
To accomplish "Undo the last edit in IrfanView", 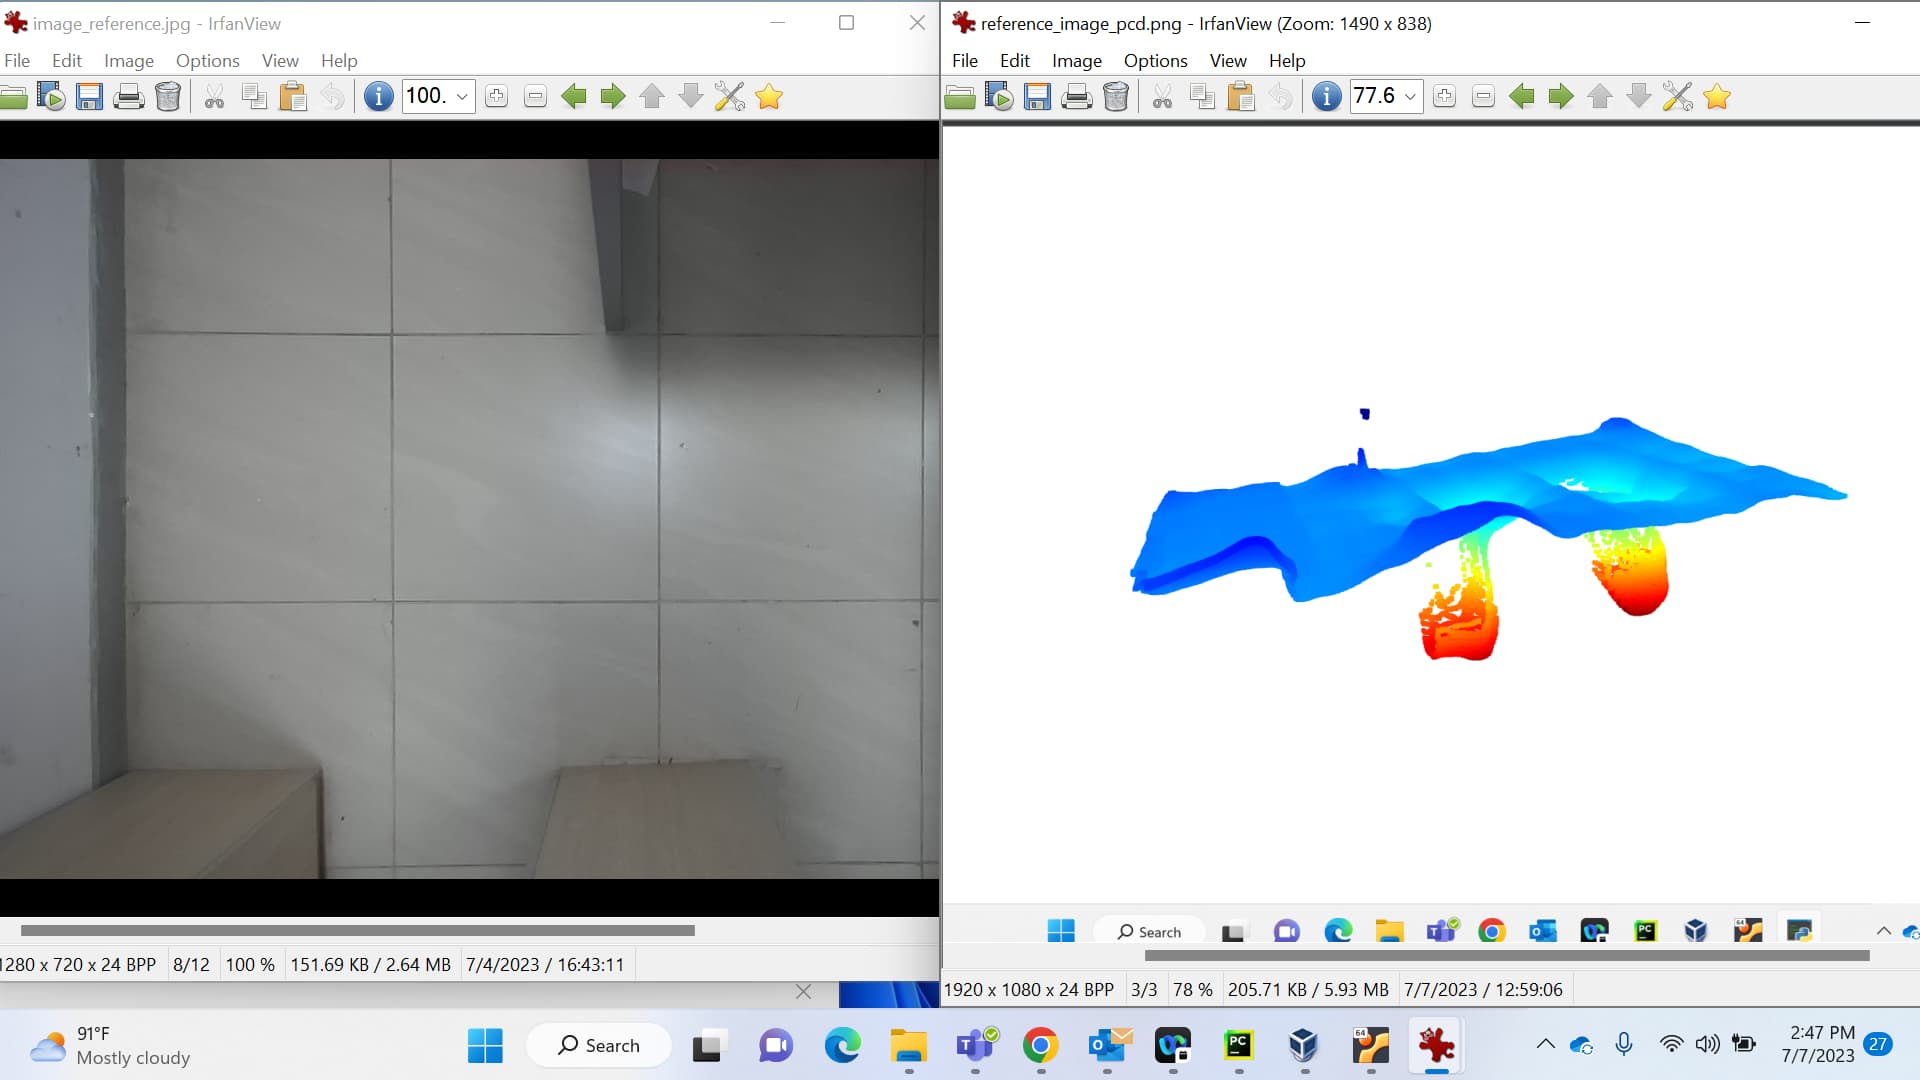I will click(332, 96).
